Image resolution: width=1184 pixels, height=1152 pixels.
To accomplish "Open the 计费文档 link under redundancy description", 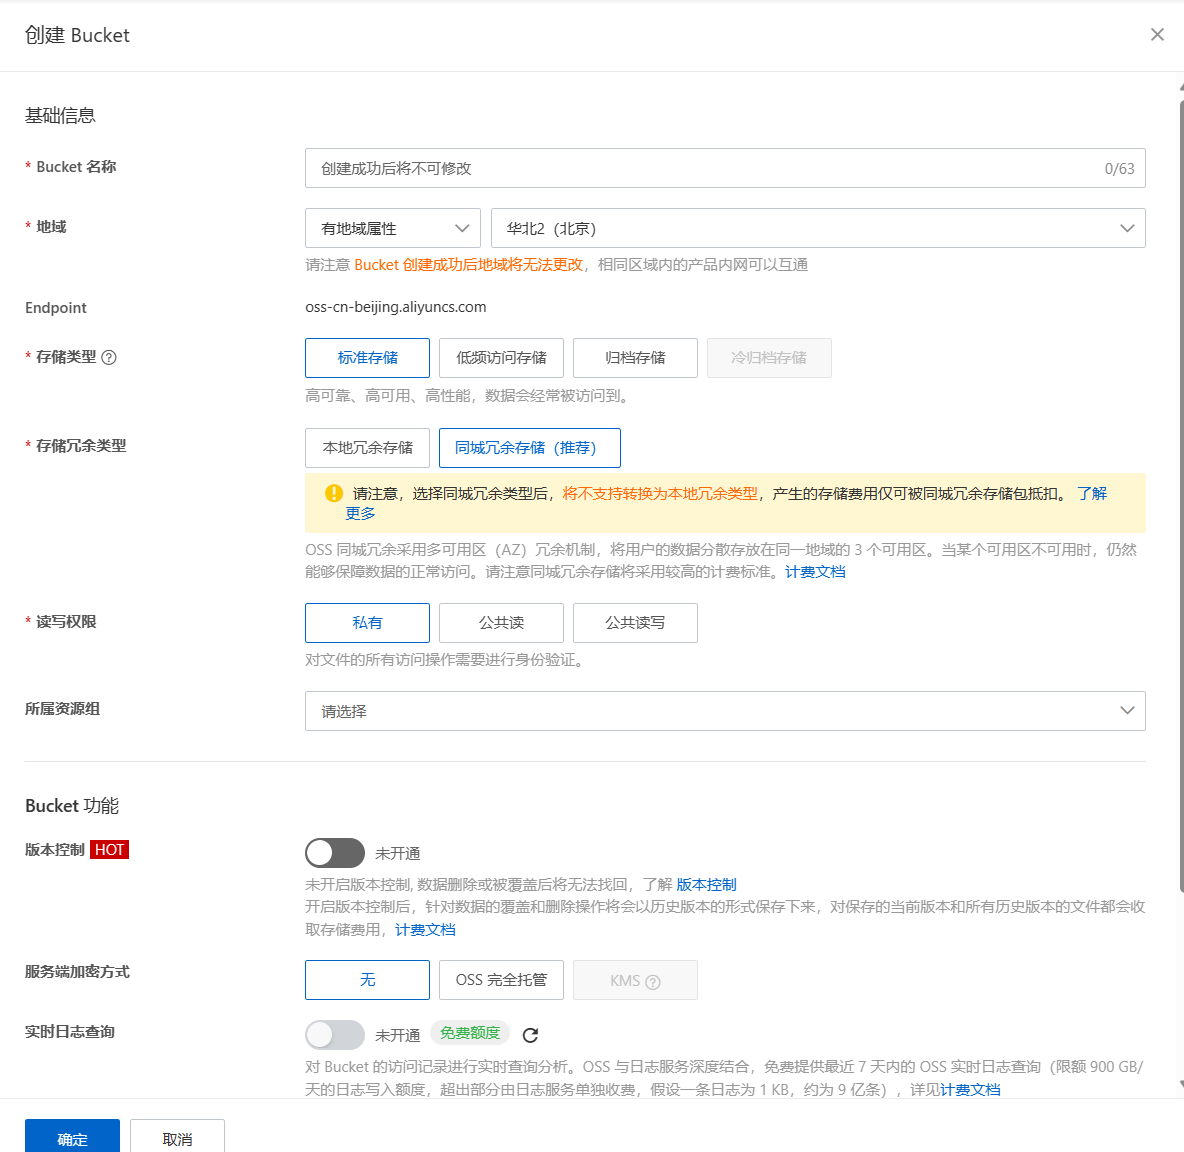I will click(x=816, y=572).
